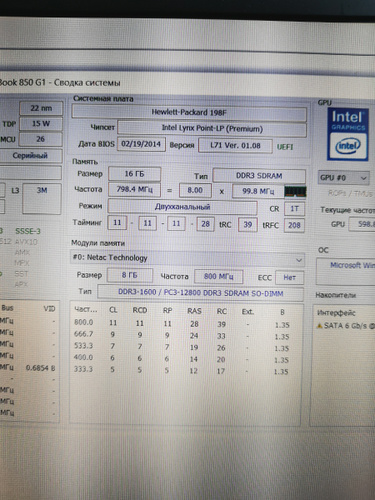
Task: Click the Intel Graphics logo
Action: tap(348, 134)
